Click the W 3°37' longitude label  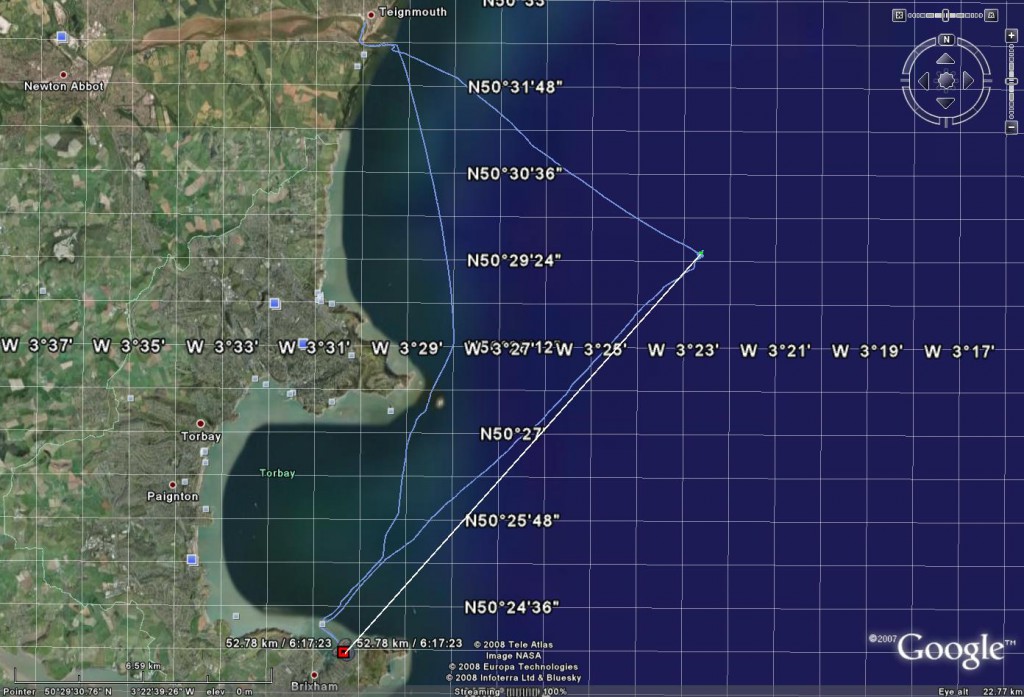click(x=37, y=346)
